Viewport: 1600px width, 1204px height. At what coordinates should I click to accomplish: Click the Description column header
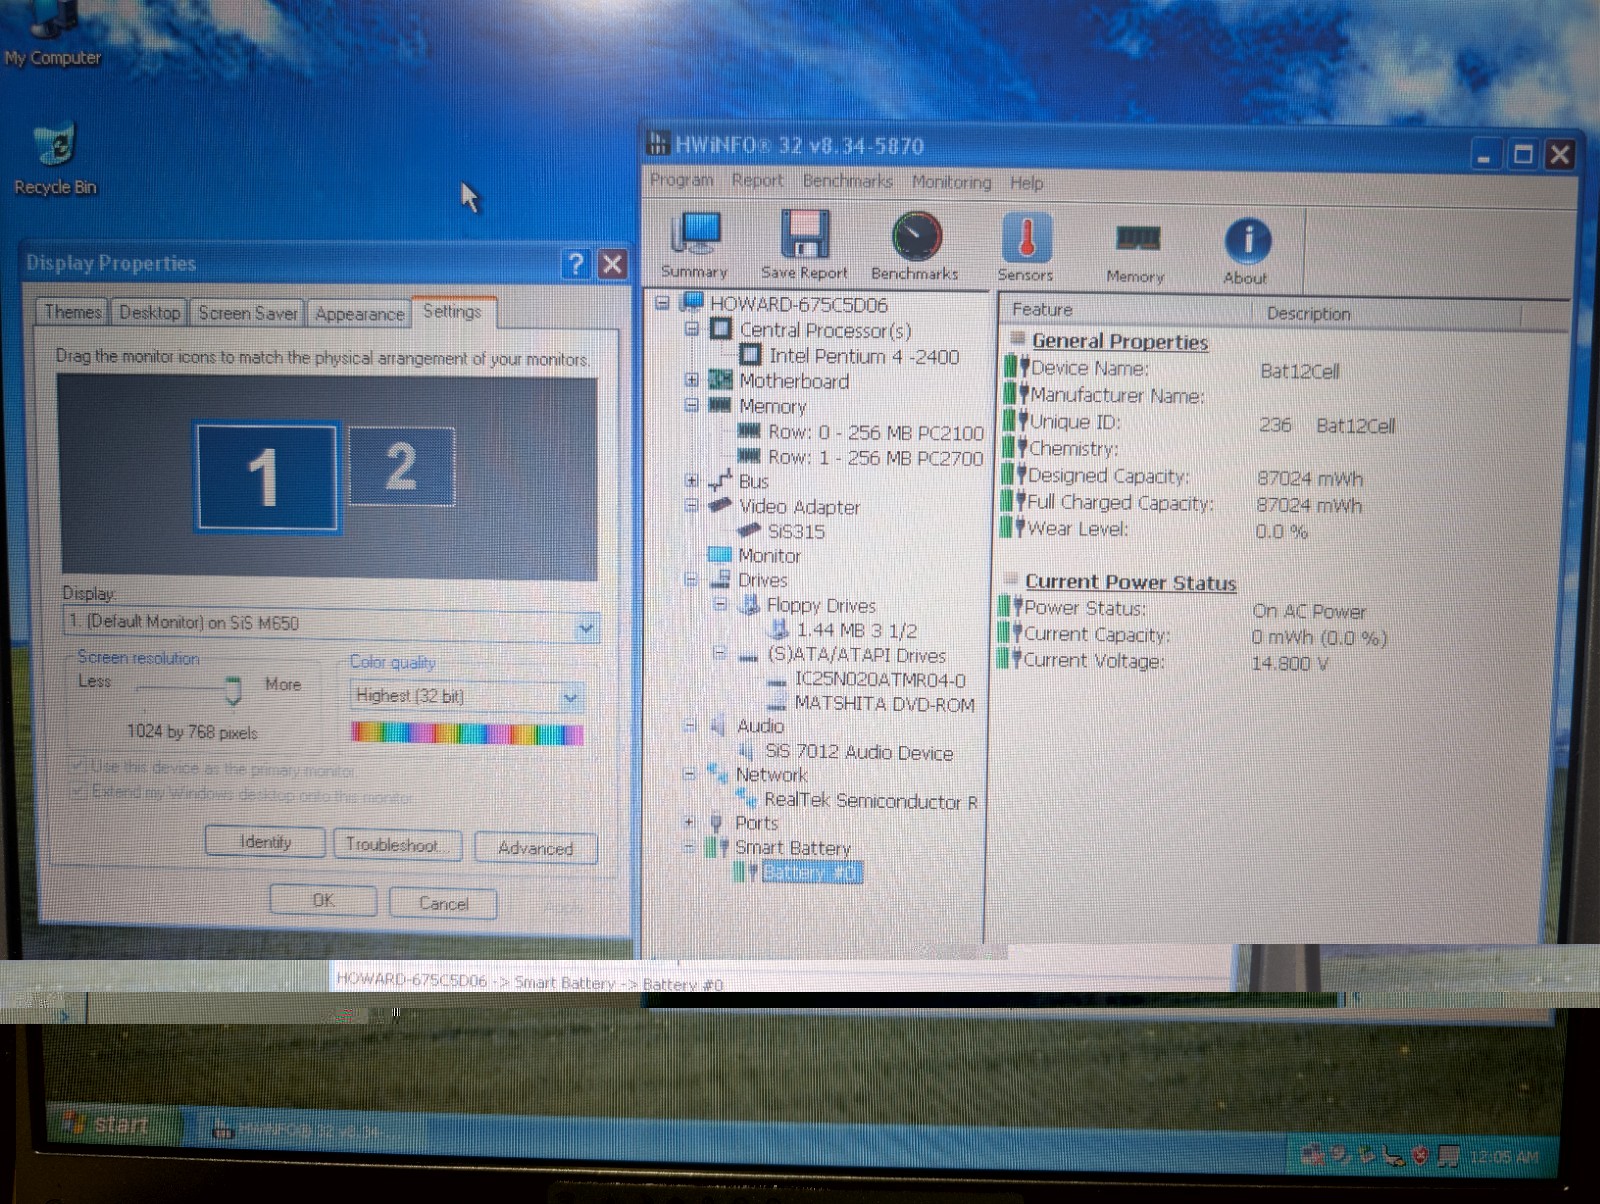[x=1387, y=313]
